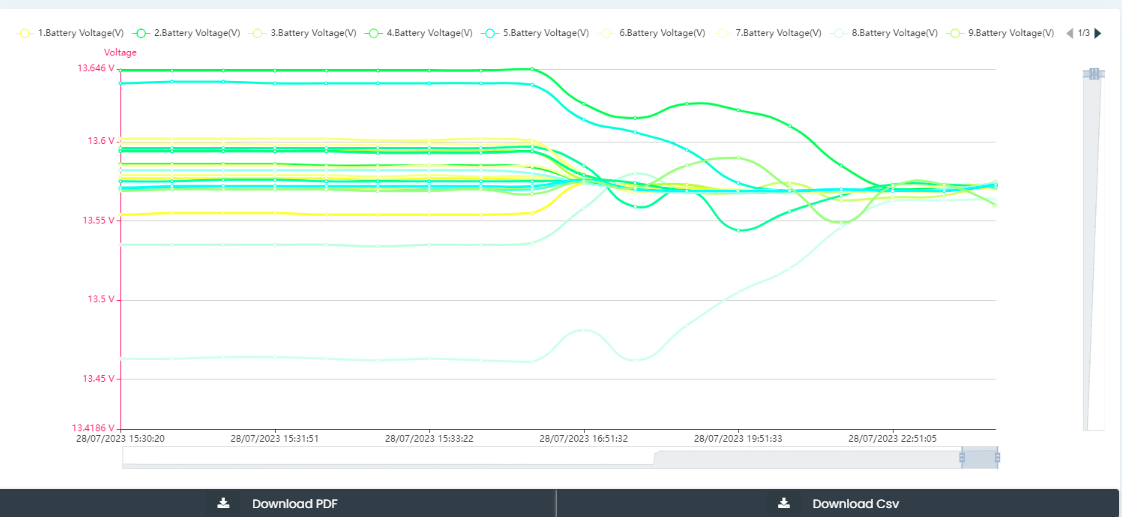The image size is (1122, 517).
Task: Hide the 5.Battery Voltage(V) series
Action: coord(535,33)
